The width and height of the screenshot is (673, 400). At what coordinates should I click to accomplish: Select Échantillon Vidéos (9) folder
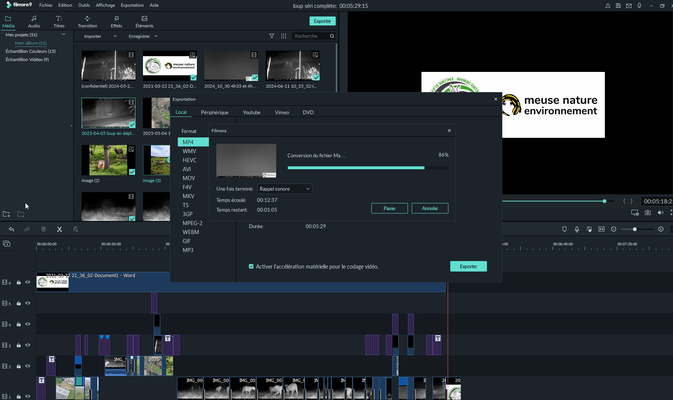[27, 60]
